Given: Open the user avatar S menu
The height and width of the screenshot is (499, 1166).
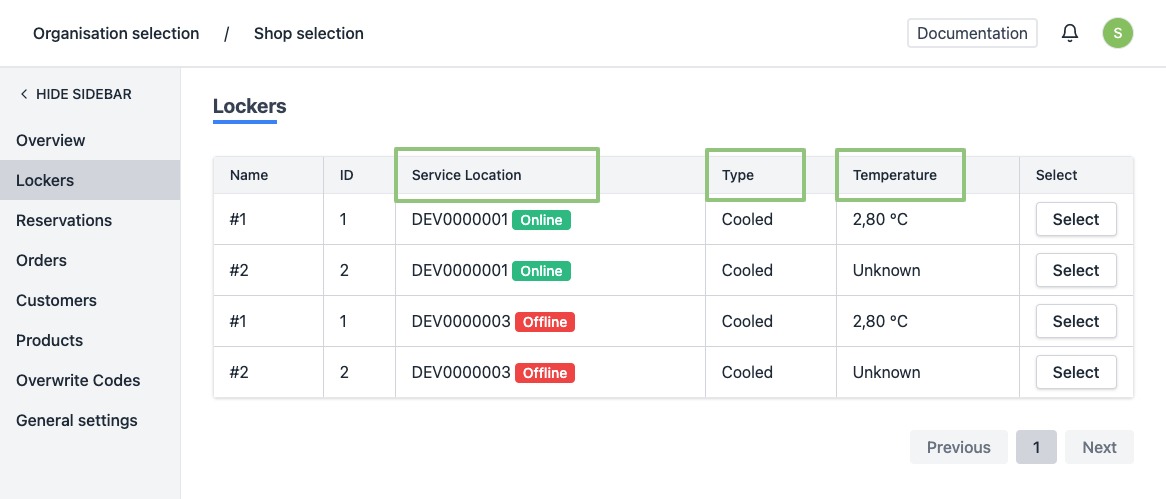Looking at the screenshot, I should click(1117, 33).
